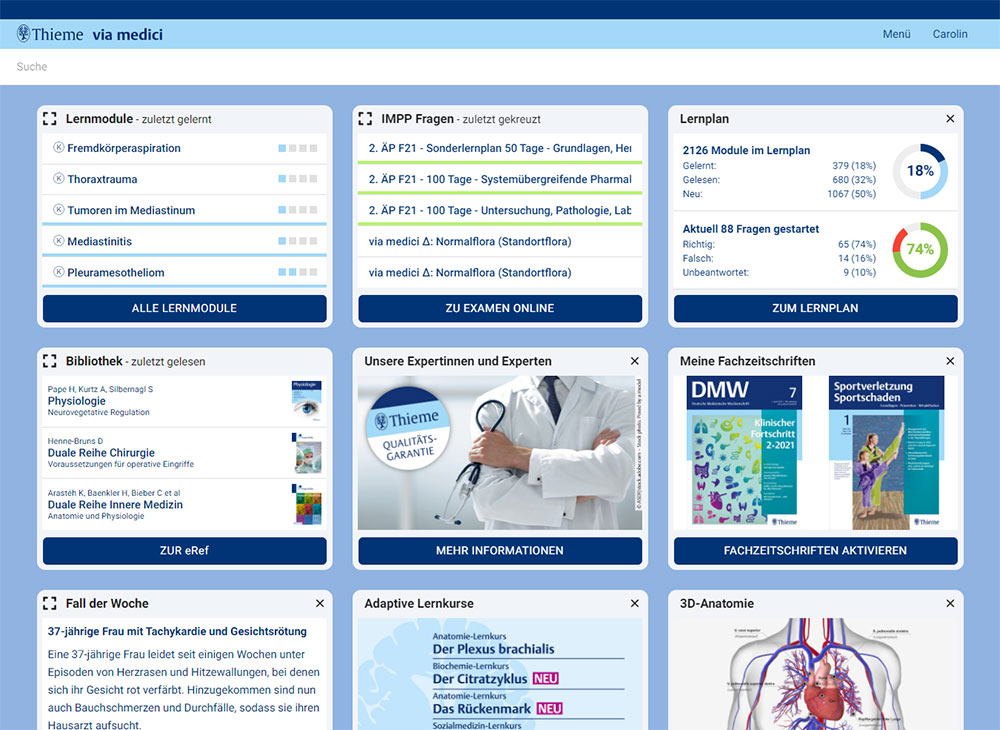Open the Sonderlernplan 50 Tage Grundlagen session
Viewport: 1000px width, 730px height.
pos(500,148)
